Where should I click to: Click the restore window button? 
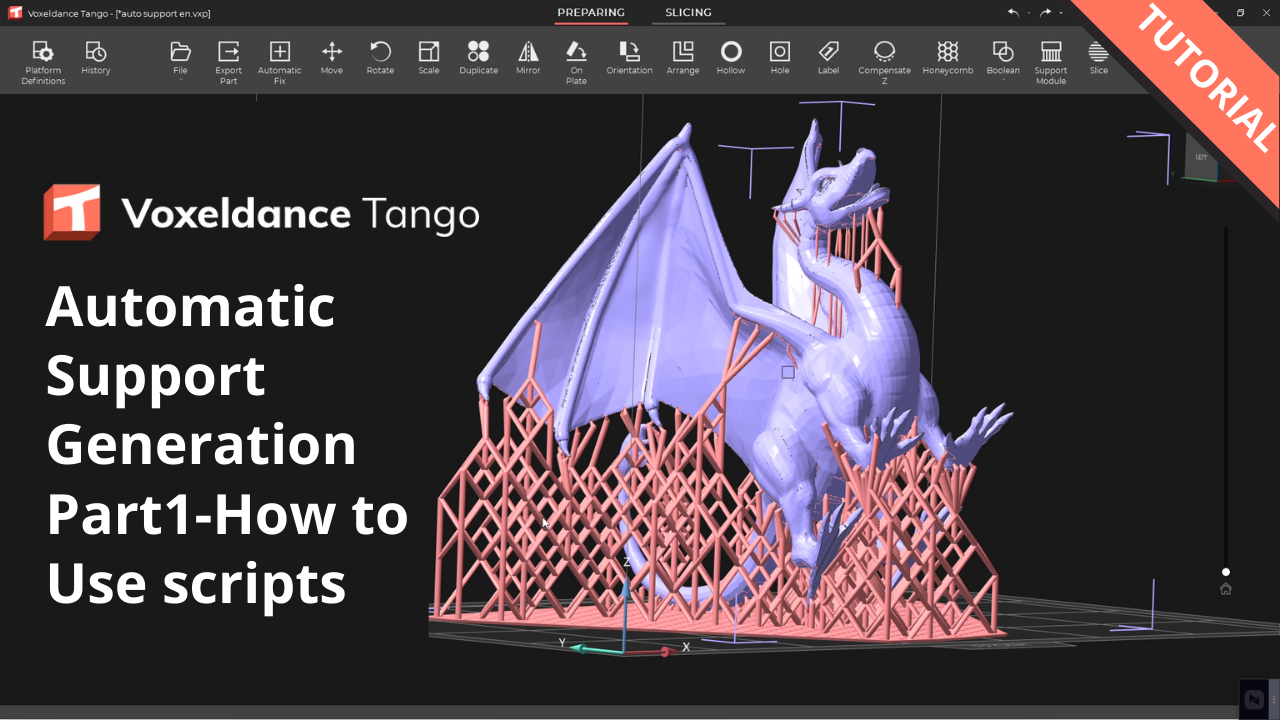tap(1240, 13)
